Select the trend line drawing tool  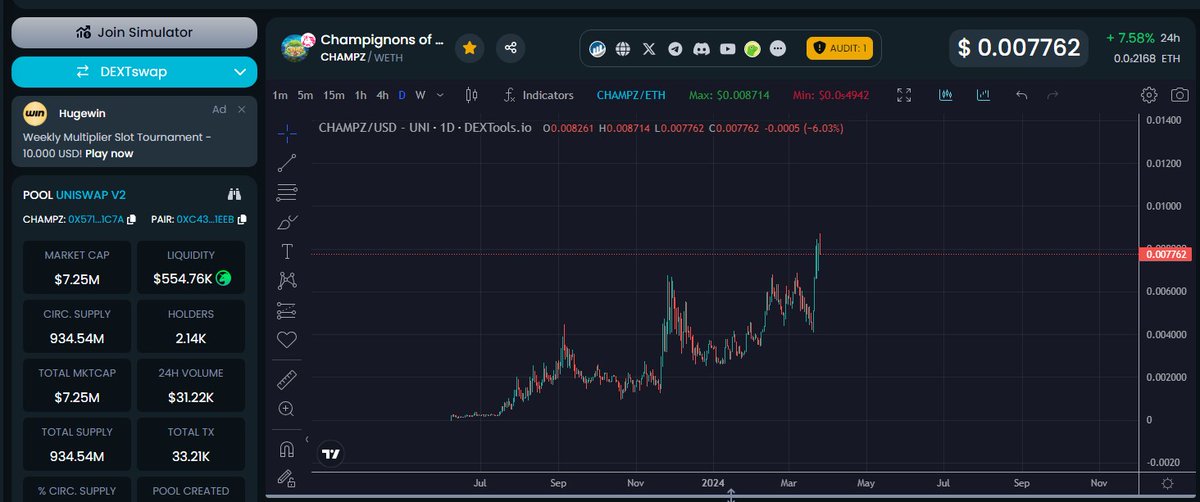click(x=287, y=162)
